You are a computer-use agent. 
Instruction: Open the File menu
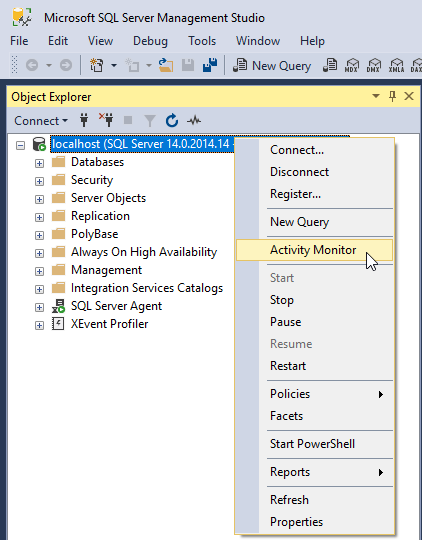19,41
